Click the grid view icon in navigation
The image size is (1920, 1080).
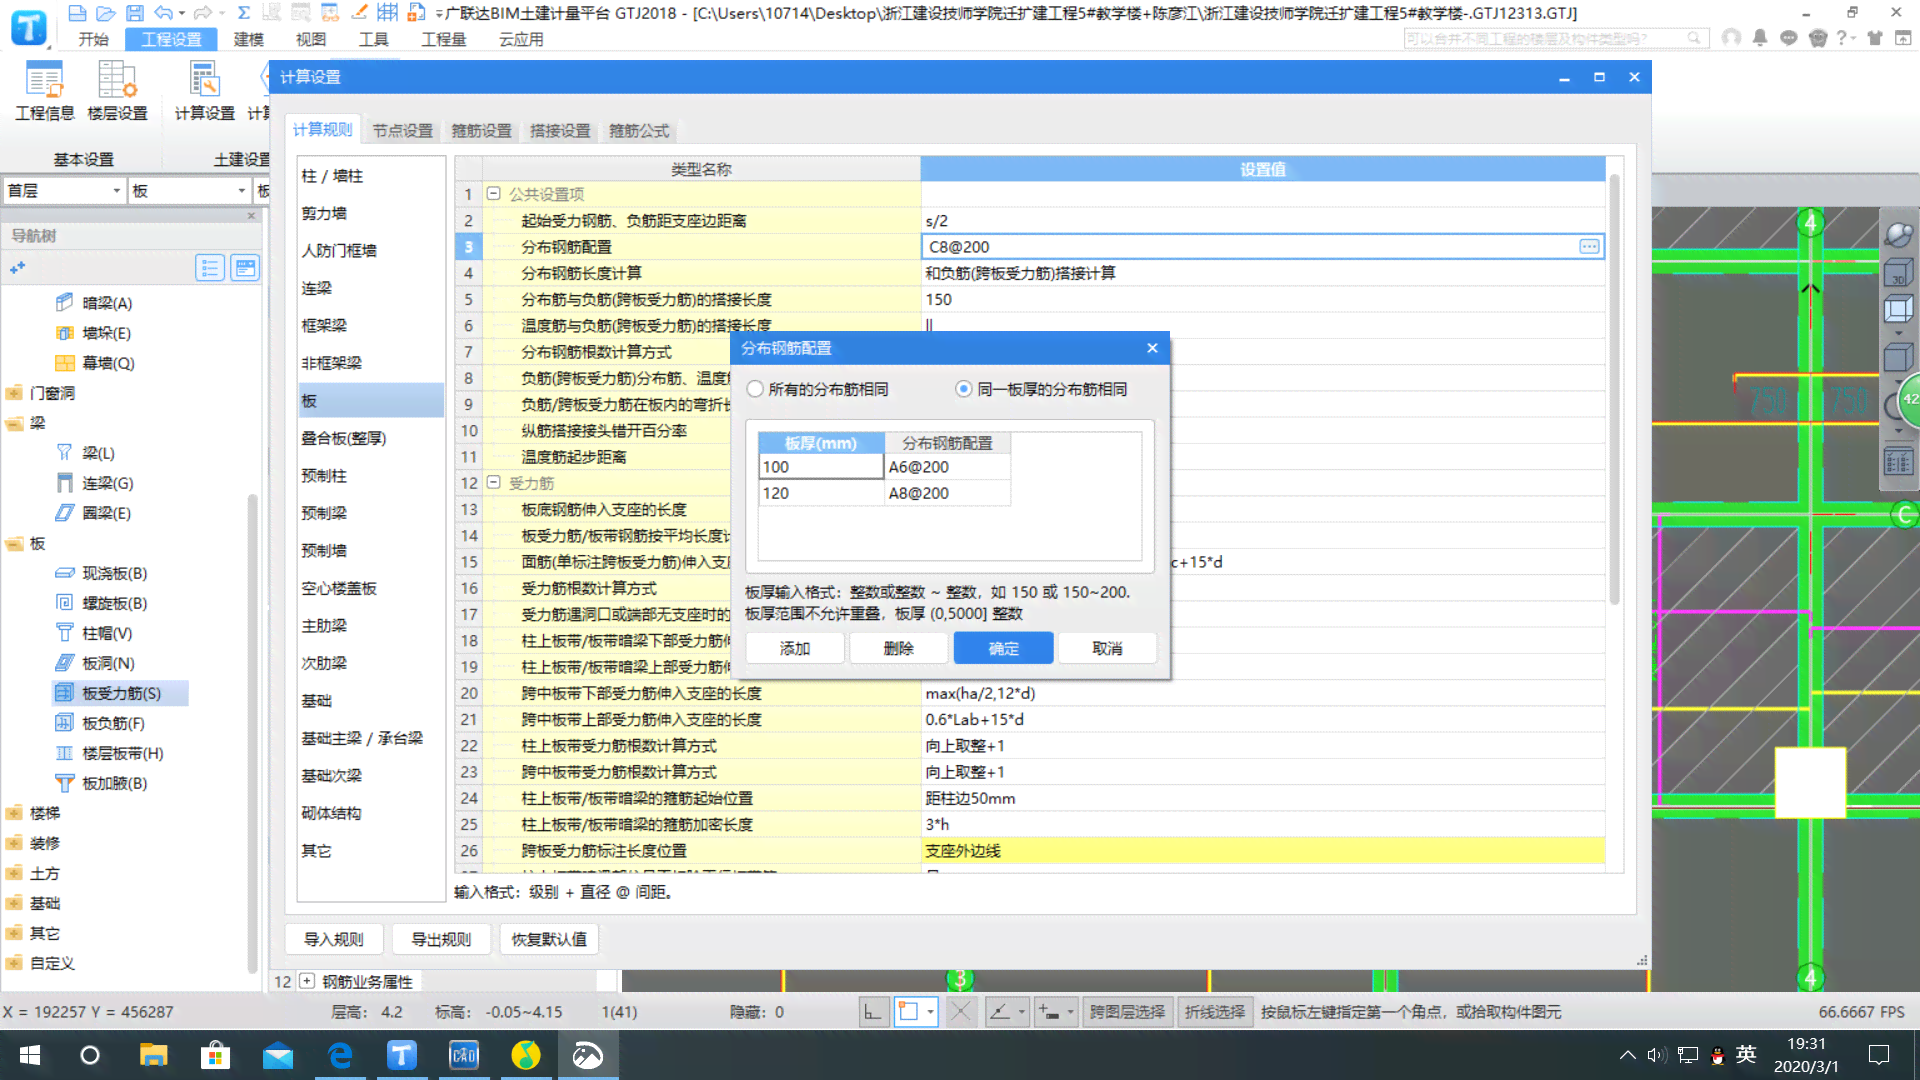click(x=244, y=268)
